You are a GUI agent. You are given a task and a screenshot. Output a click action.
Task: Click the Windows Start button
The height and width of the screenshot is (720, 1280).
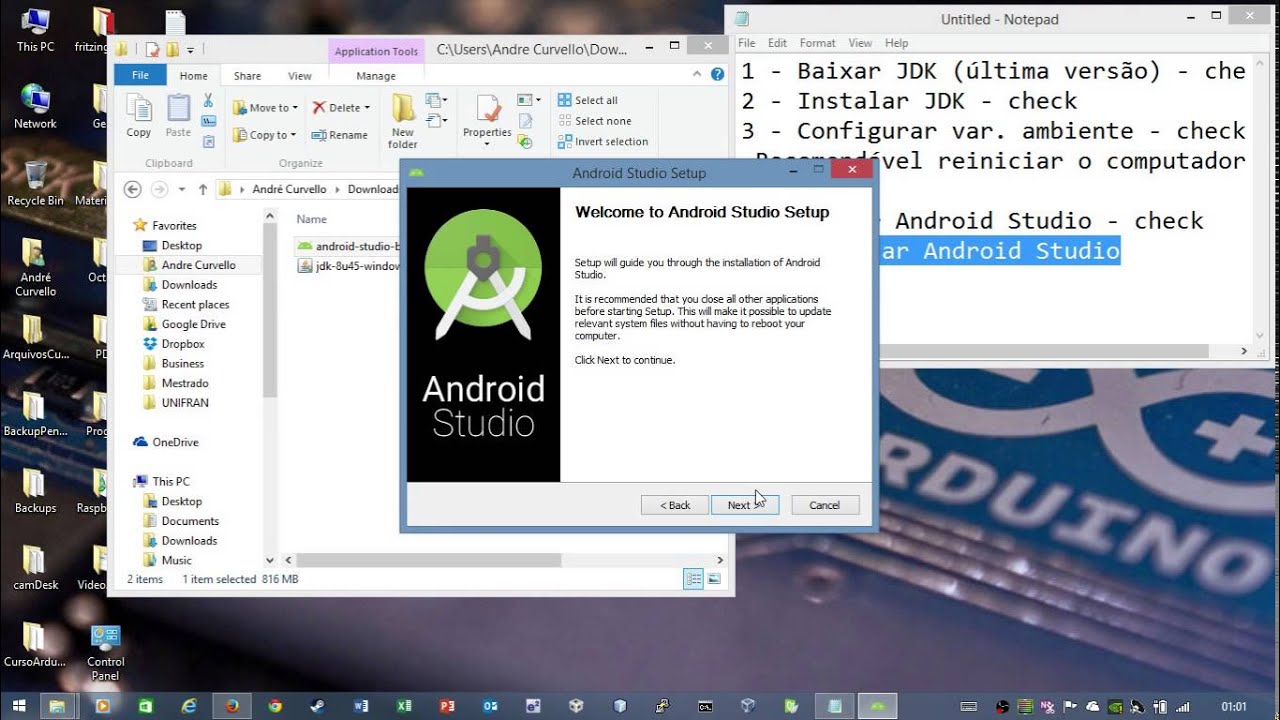[x=18, y=705]
